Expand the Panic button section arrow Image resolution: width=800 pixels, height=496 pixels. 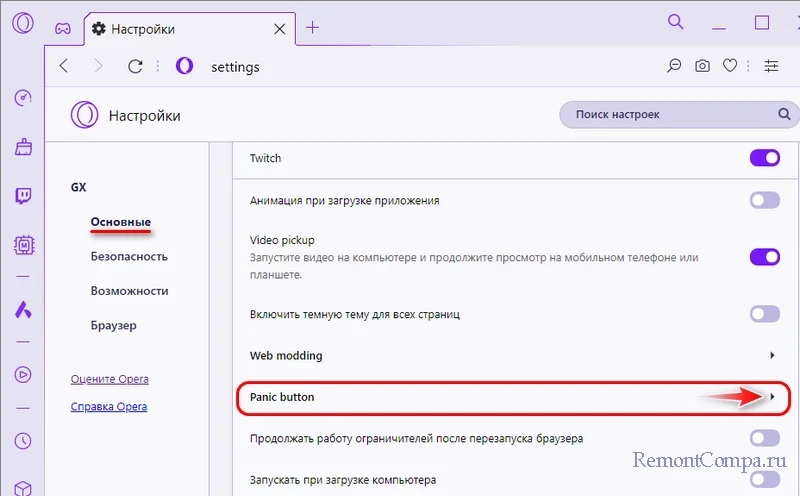point(772,398)
